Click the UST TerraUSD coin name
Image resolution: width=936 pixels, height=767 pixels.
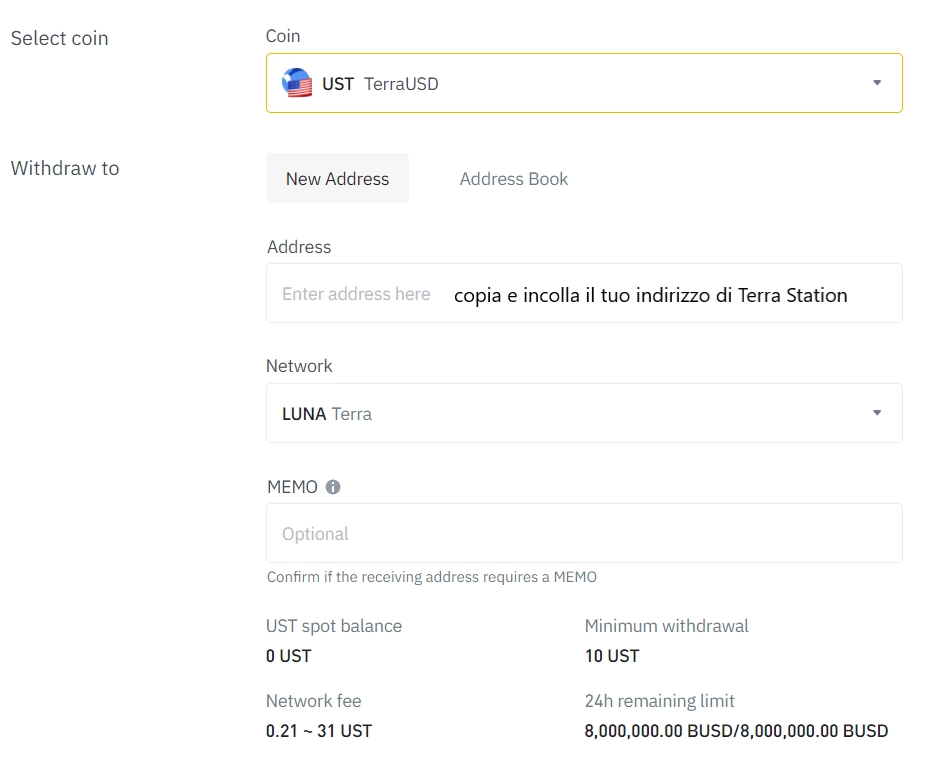click(380, 84)
